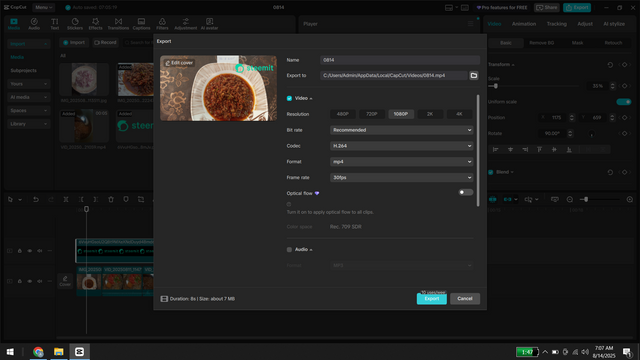Uncheck the Video export checkbox
This screenshot has width=640, height=360.
pos(289,98)
